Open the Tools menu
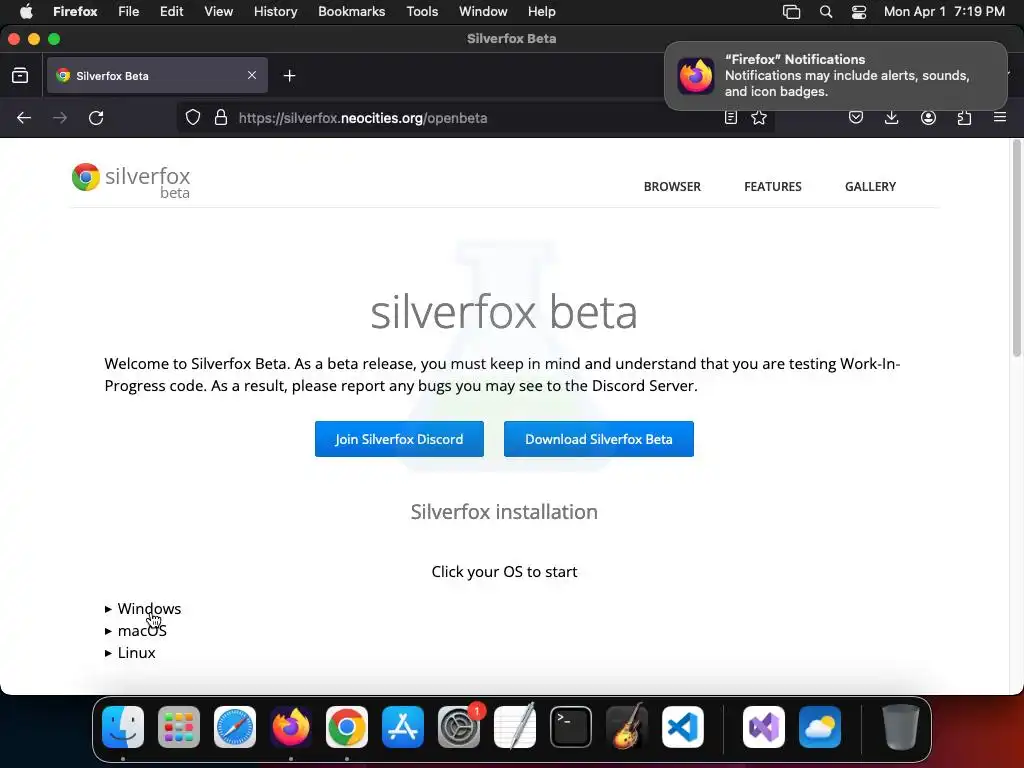Viewport: 1024px width, 768px height. pos(422,12)
